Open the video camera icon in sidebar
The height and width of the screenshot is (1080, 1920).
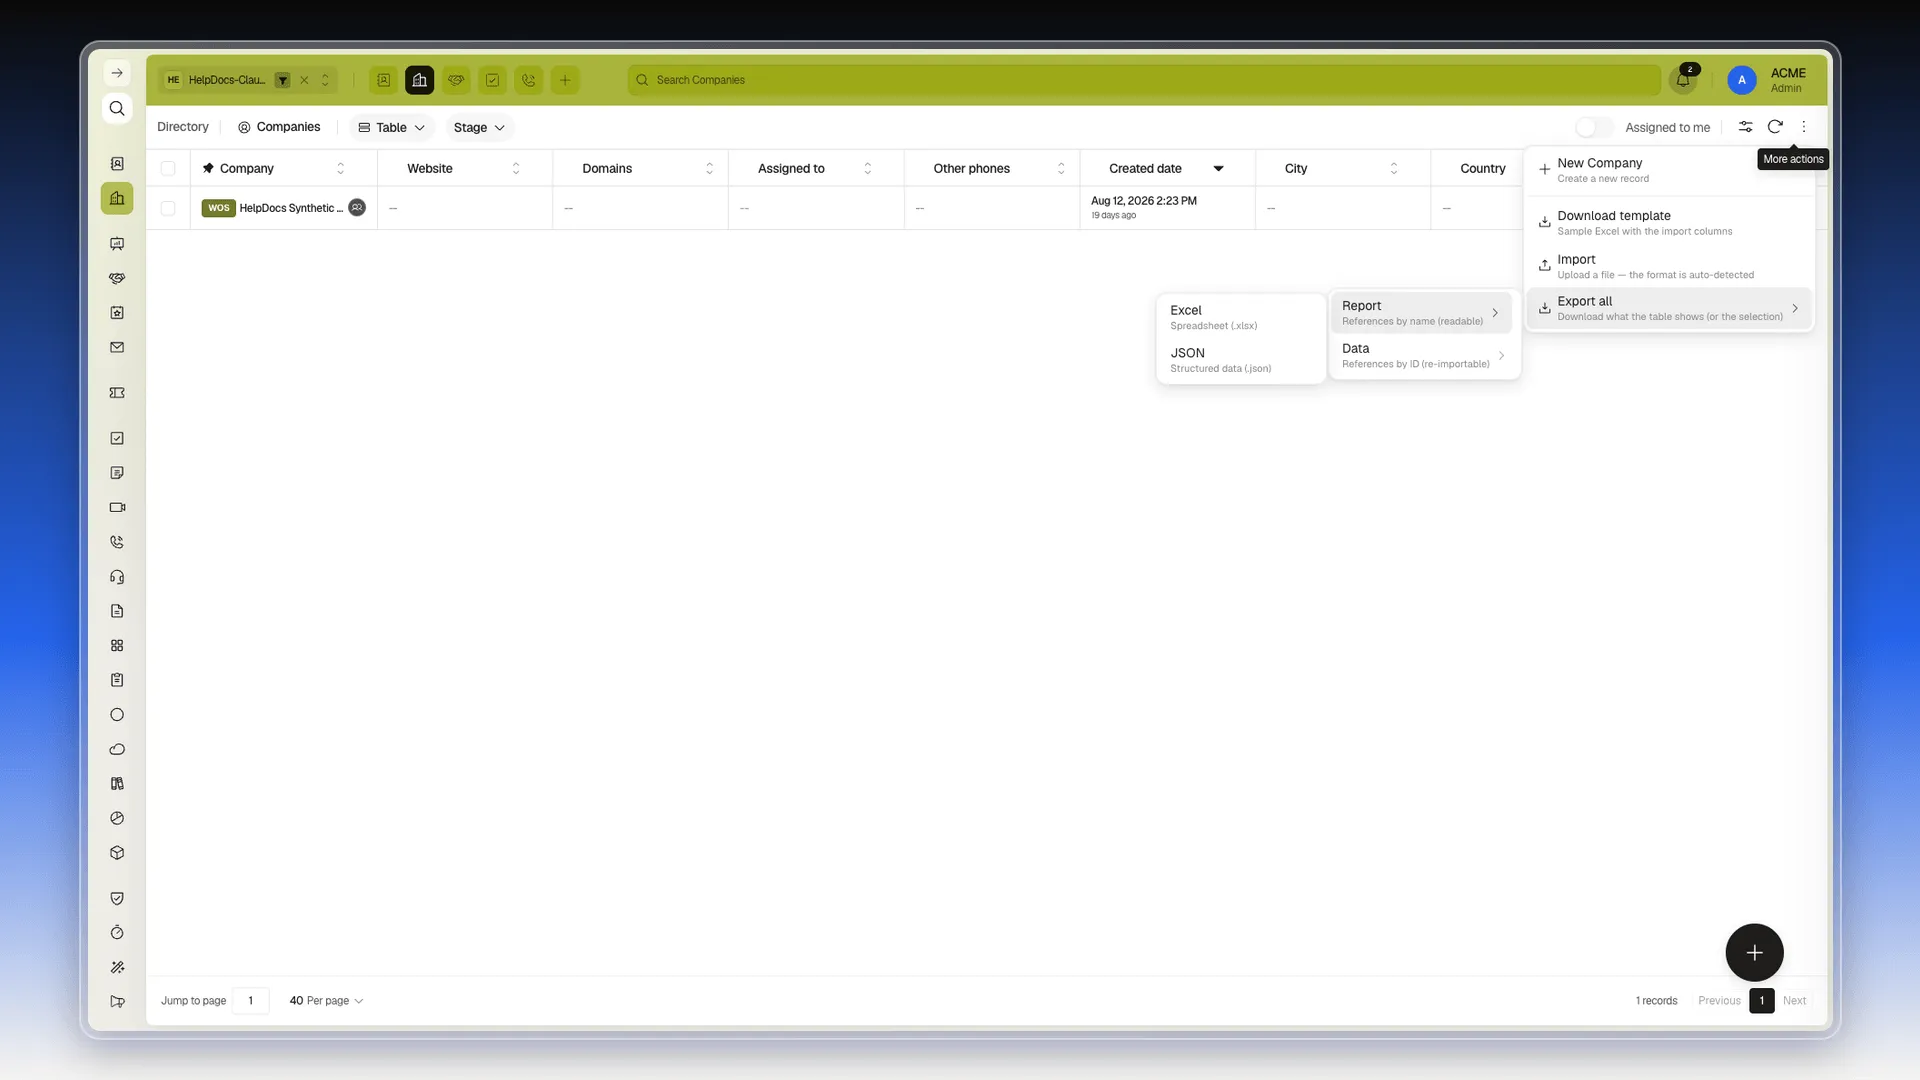click(117, 507)
